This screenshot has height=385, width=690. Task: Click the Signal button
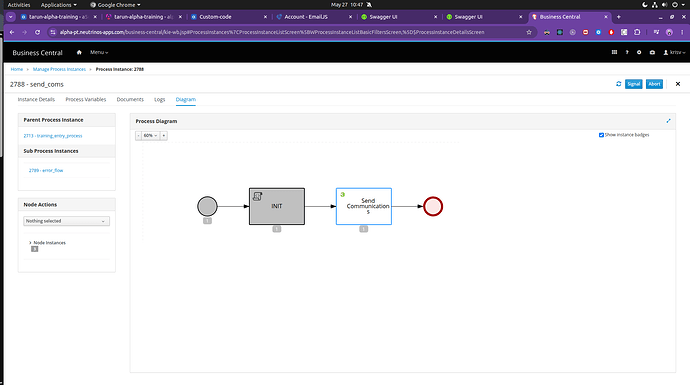(634, 84)
